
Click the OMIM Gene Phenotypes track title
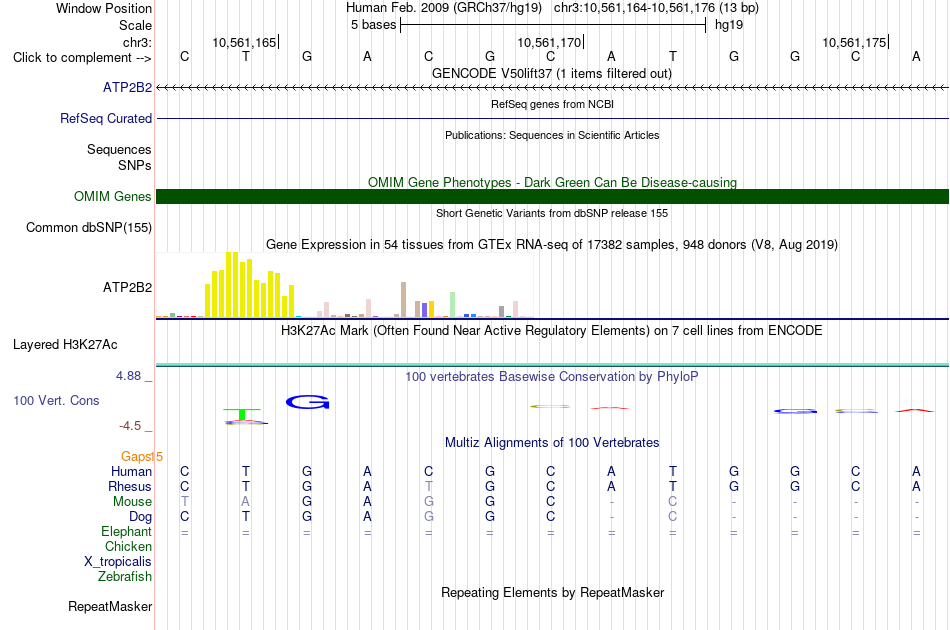[552, 182]
